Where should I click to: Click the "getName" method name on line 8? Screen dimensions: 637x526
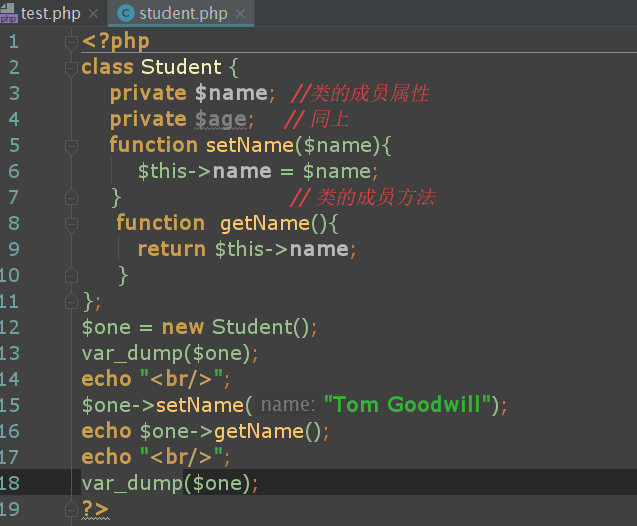coord(265,223)
